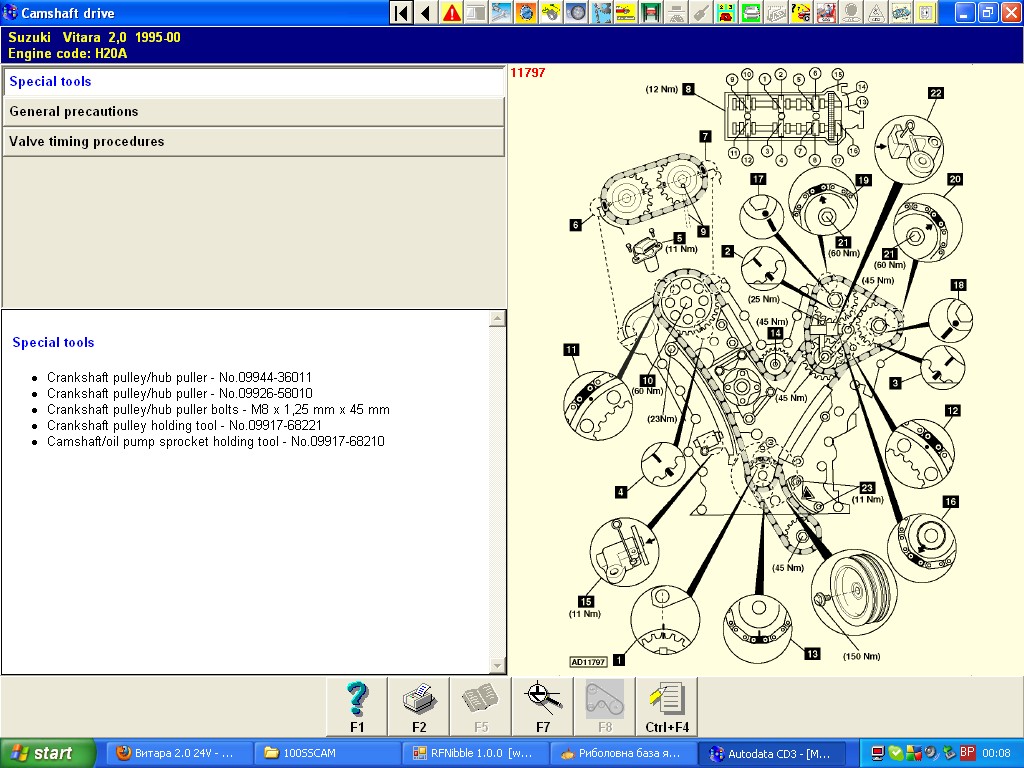Click callout 22 tensioner in diagram

tap(935, 93)
